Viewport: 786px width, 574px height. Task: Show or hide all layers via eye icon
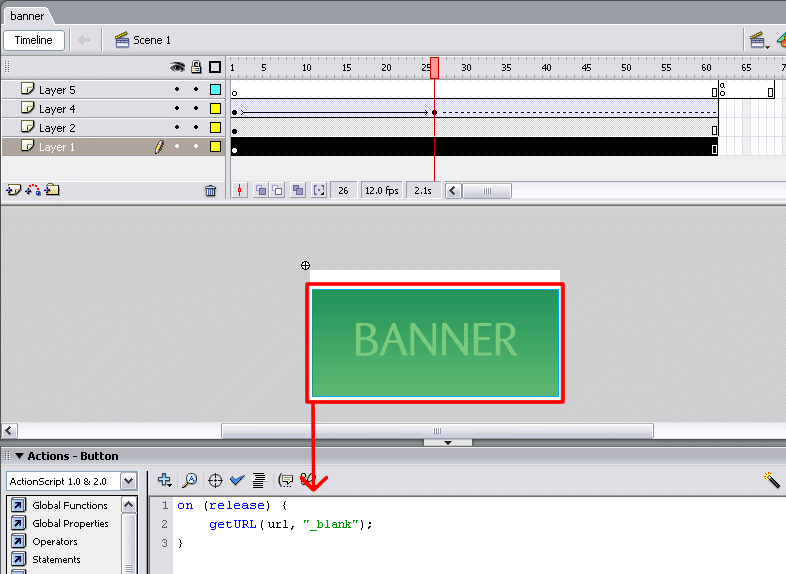click(x=177, y=67)
